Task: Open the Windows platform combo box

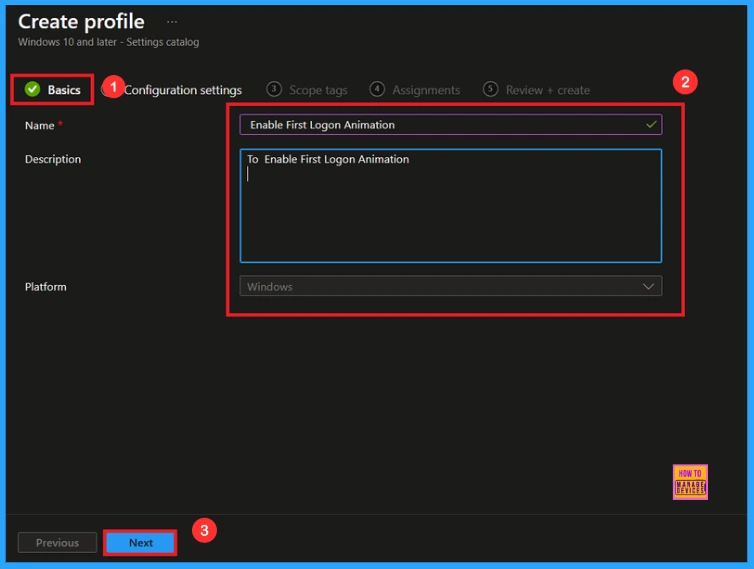Action: (x=440, y=287)
